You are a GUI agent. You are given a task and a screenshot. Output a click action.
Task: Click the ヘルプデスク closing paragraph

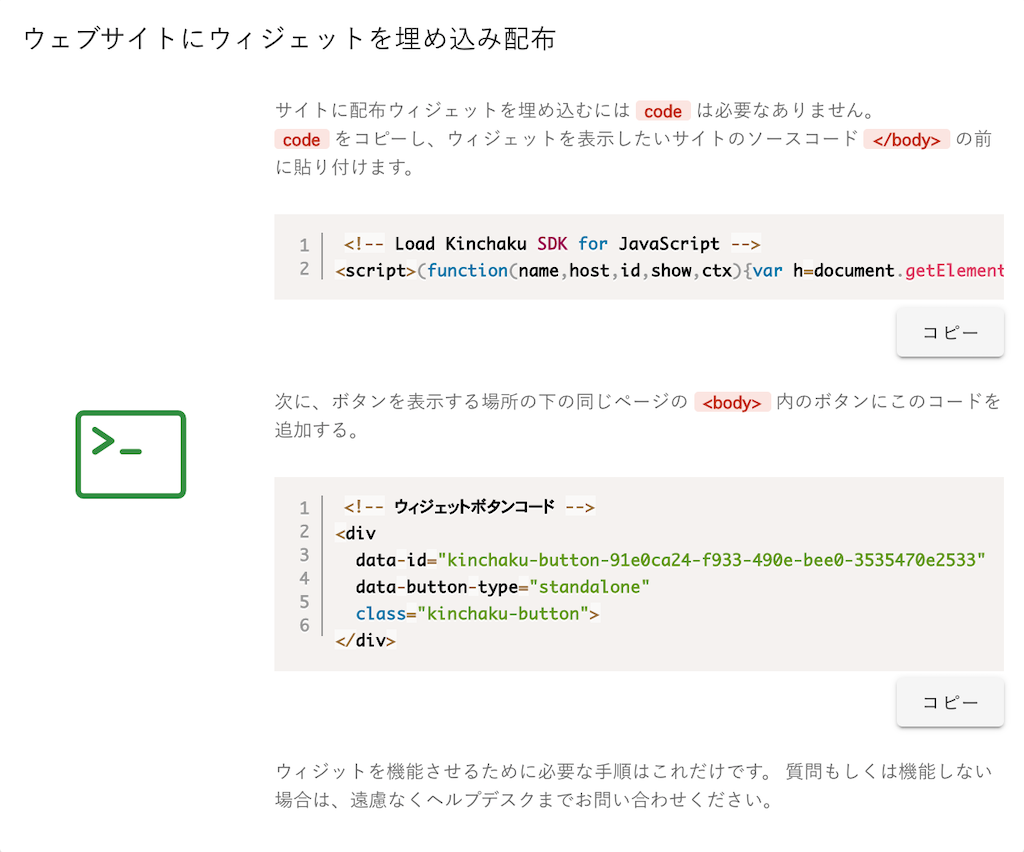[x=633, y=785]
